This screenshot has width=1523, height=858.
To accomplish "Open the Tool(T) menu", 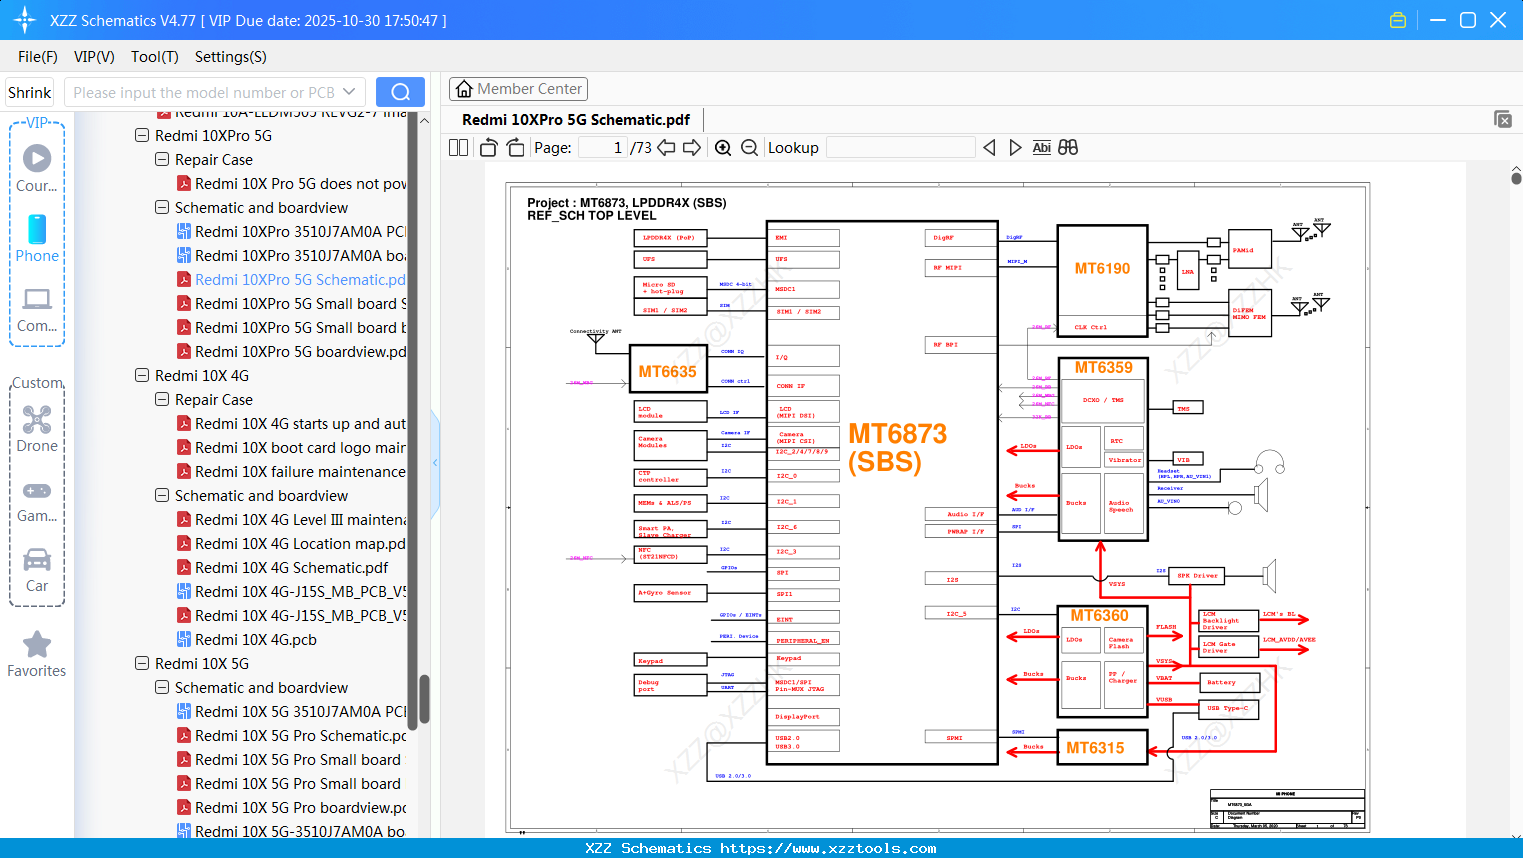I will (x=154, y=57).
